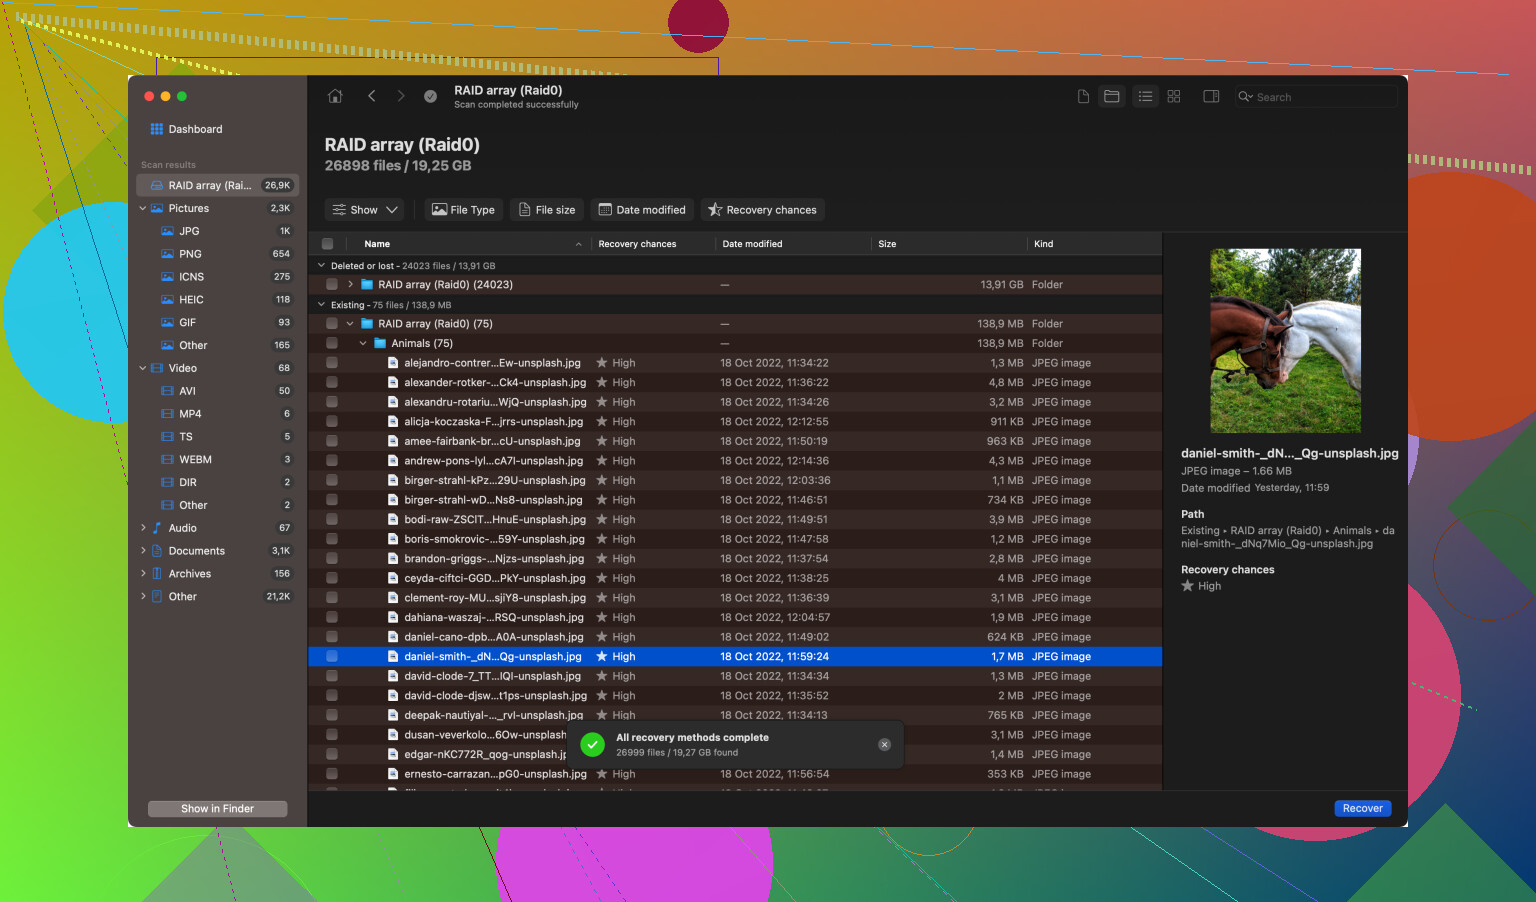The height and width of the screenshot is (902, 1536).
Task: Expand the deleted RAID array (24023) folder
Action: [350, 285]
